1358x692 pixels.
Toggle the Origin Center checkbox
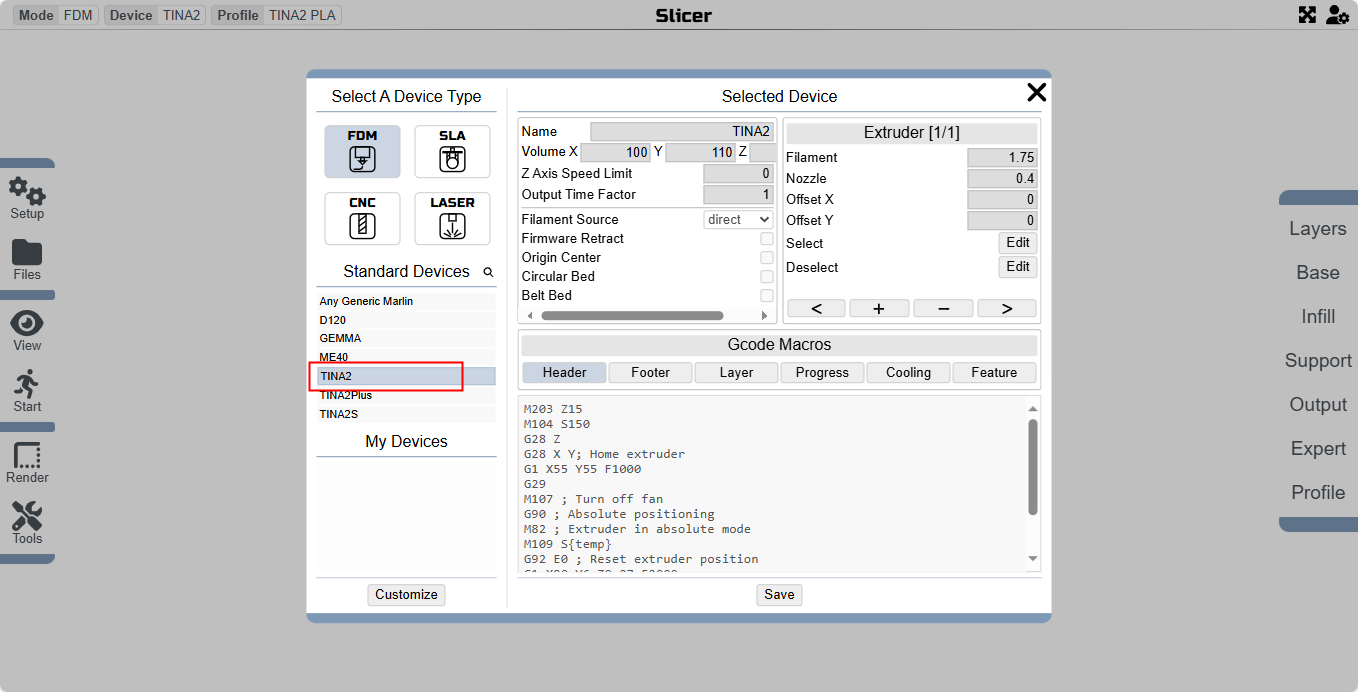(x=766, y=258)
